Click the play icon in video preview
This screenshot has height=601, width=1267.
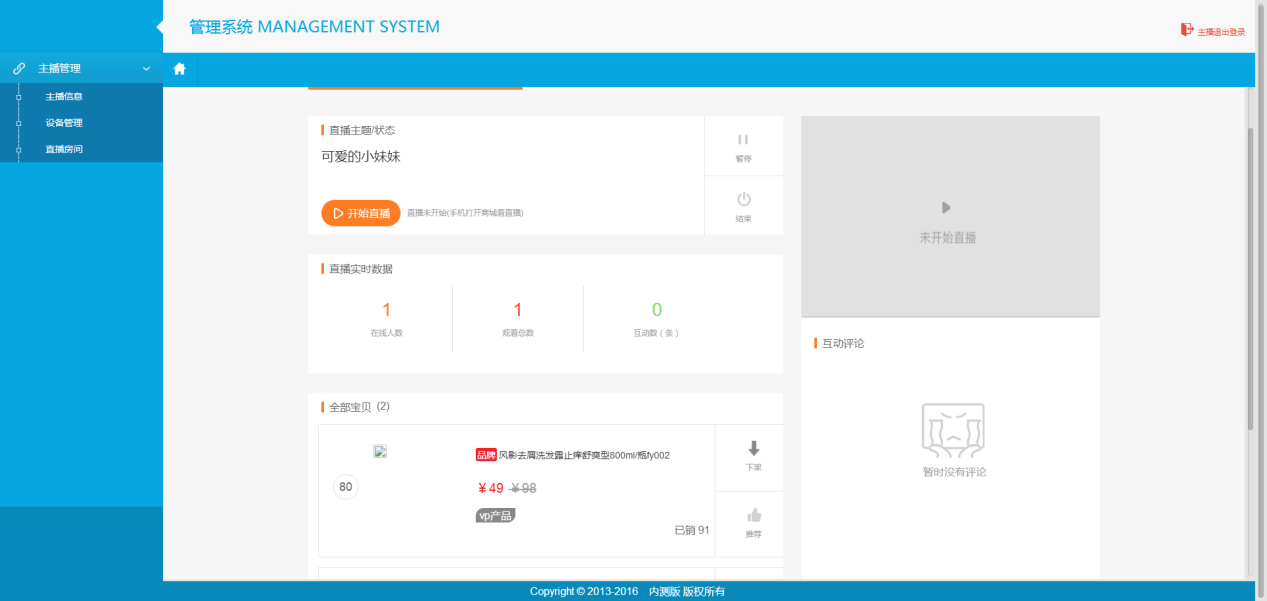coord(946,208)
